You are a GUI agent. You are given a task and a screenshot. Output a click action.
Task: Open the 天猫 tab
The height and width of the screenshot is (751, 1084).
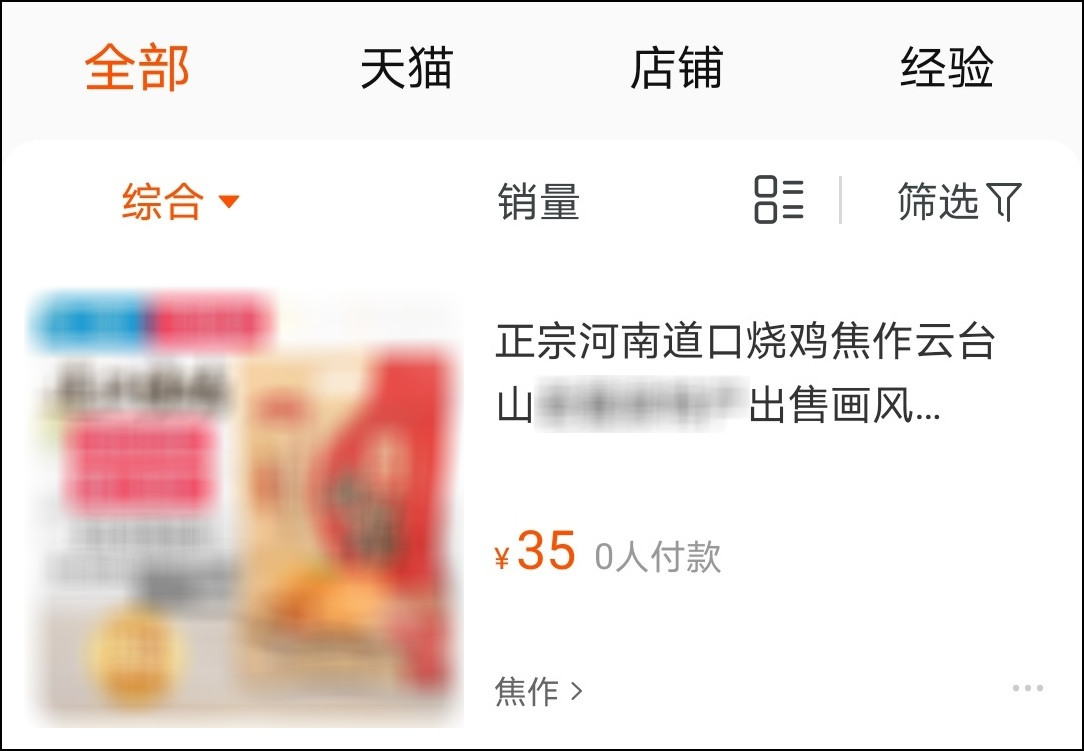tap(406, 68)
